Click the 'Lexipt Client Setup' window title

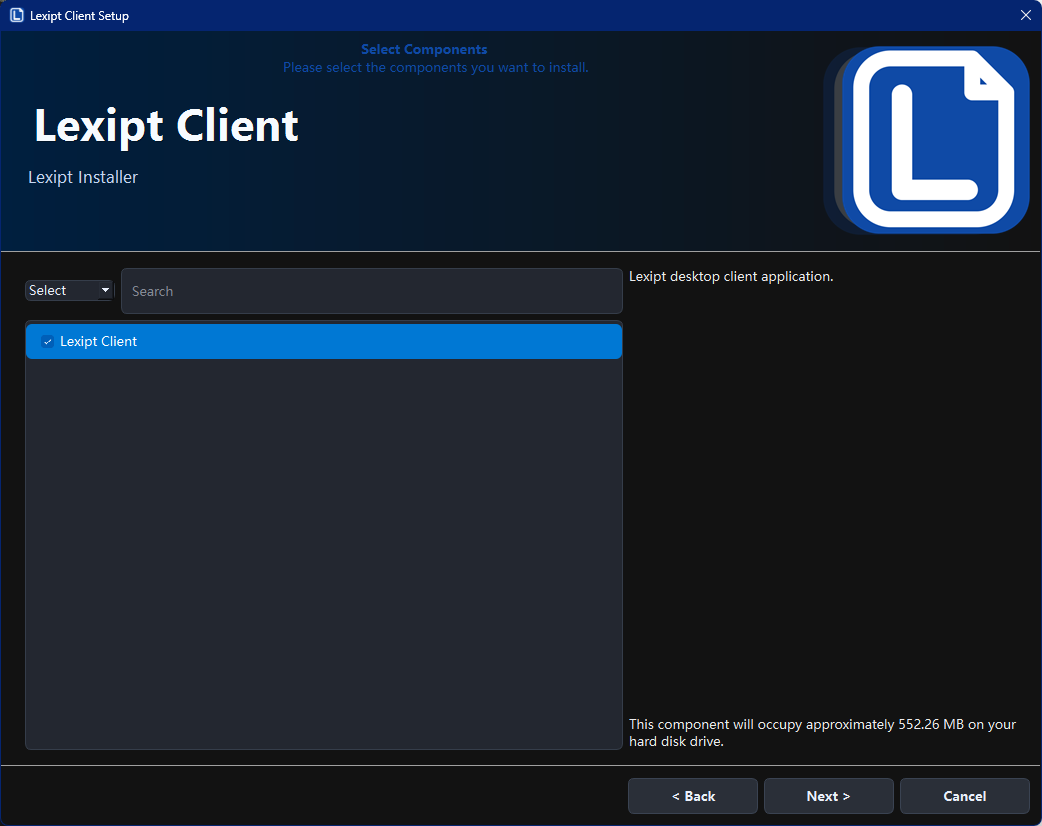pos(79,16)
